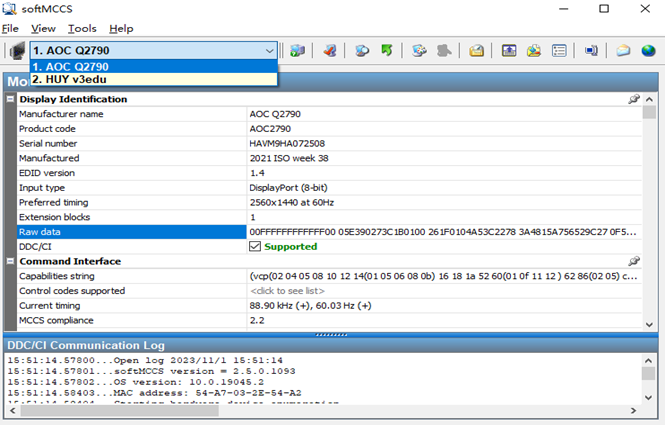Pin the Command Interface section

click(x=634, y=261)
